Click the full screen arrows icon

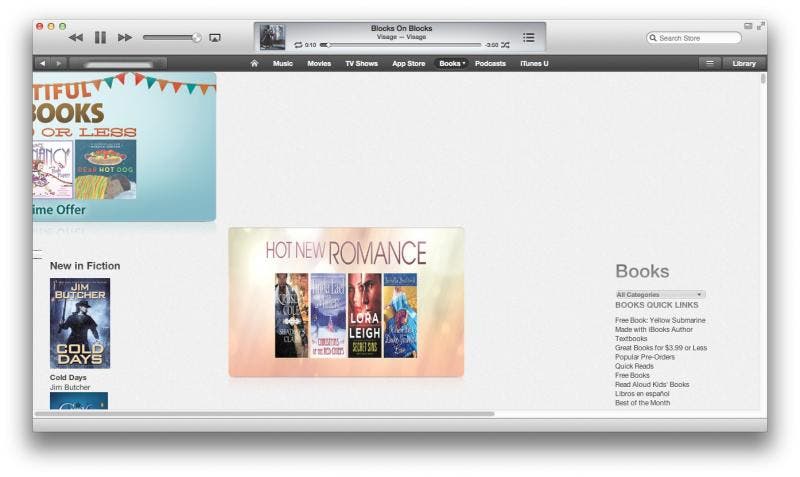pos(761,26)
